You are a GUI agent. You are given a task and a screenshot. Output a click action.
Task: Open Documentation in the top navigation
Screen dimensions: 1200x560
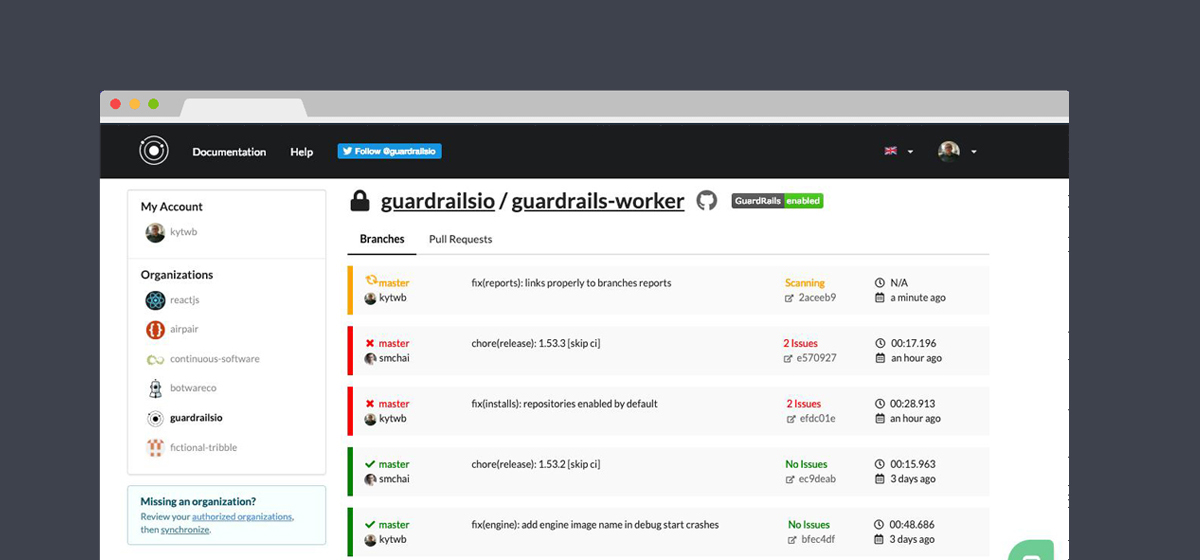pos(229,152)
